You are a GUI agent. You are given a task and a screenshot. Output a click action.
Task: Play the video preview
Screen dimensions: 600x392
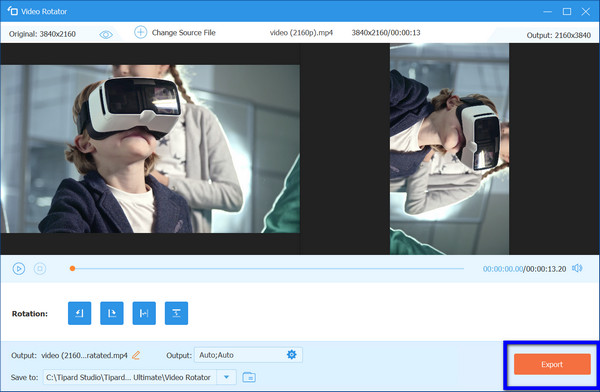tap(19, 269)
